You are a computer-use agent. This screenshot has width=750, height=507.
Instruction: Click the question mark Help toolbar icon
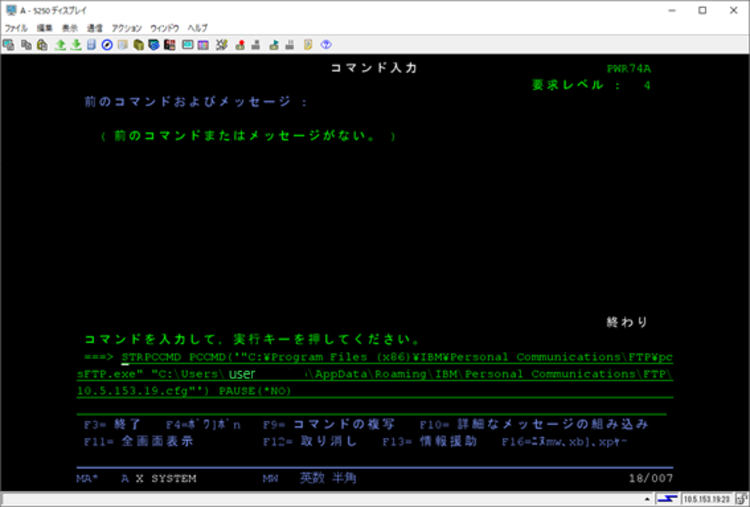326,45
